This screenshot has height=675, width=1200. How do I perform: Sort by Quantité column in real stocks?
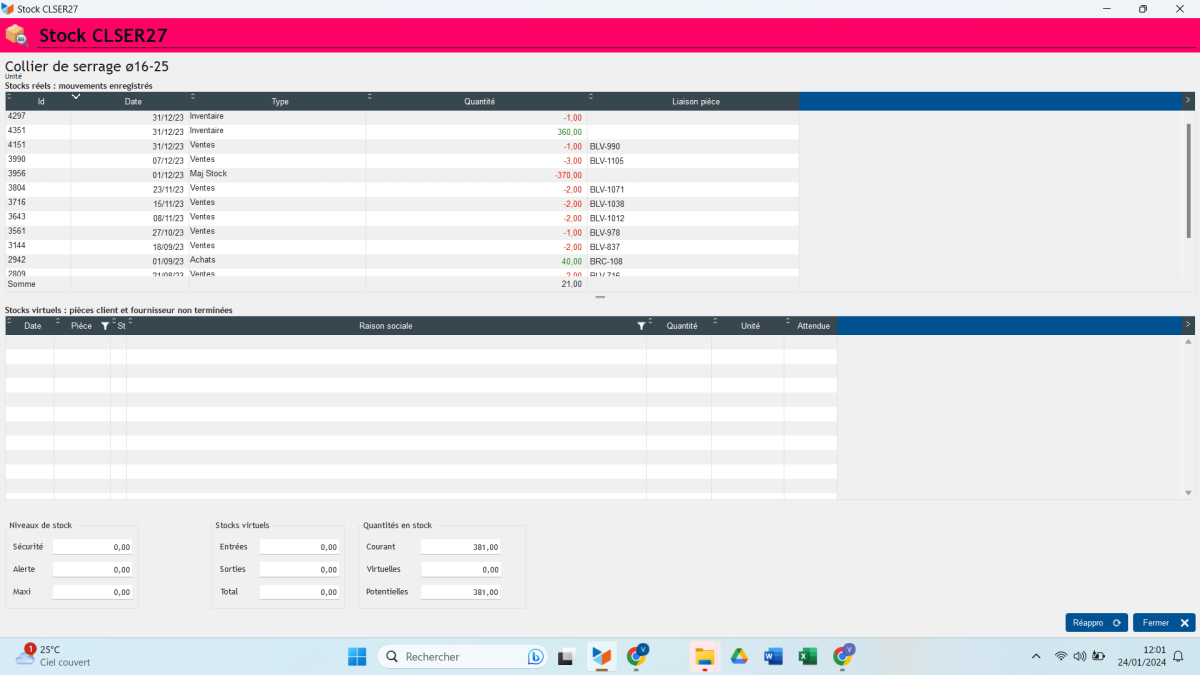tap(479, 102)
